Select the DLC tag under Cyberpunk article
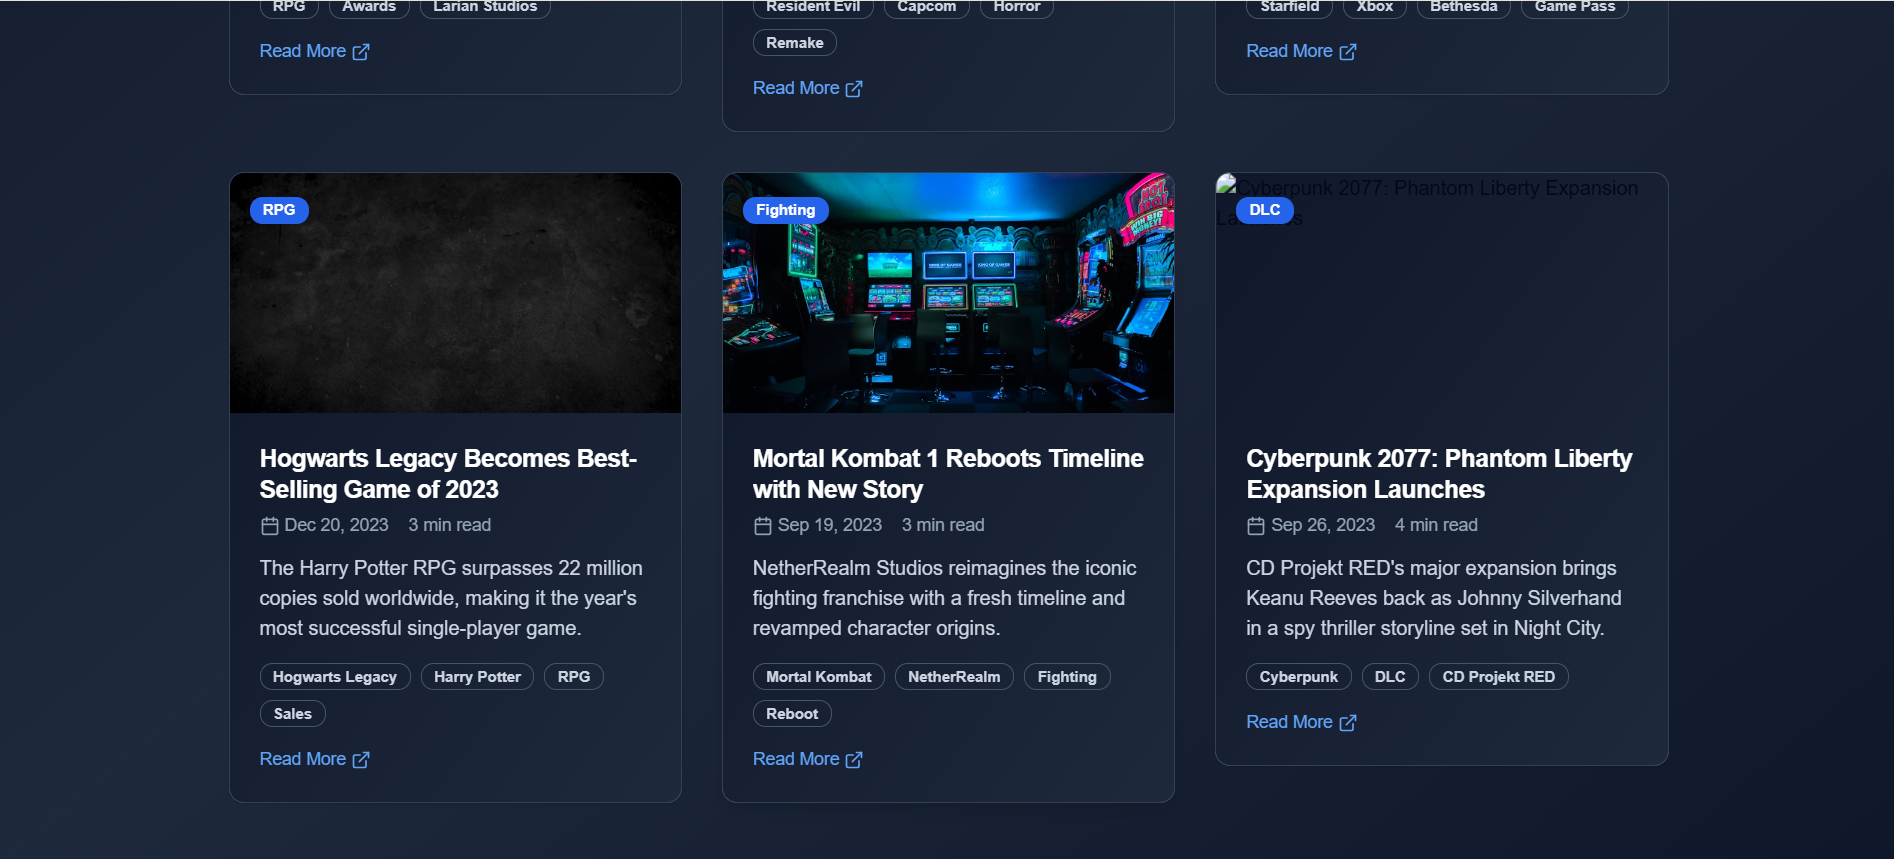Image resolution: width=1894 pixels, height=859 pixels. [1390, 677]
